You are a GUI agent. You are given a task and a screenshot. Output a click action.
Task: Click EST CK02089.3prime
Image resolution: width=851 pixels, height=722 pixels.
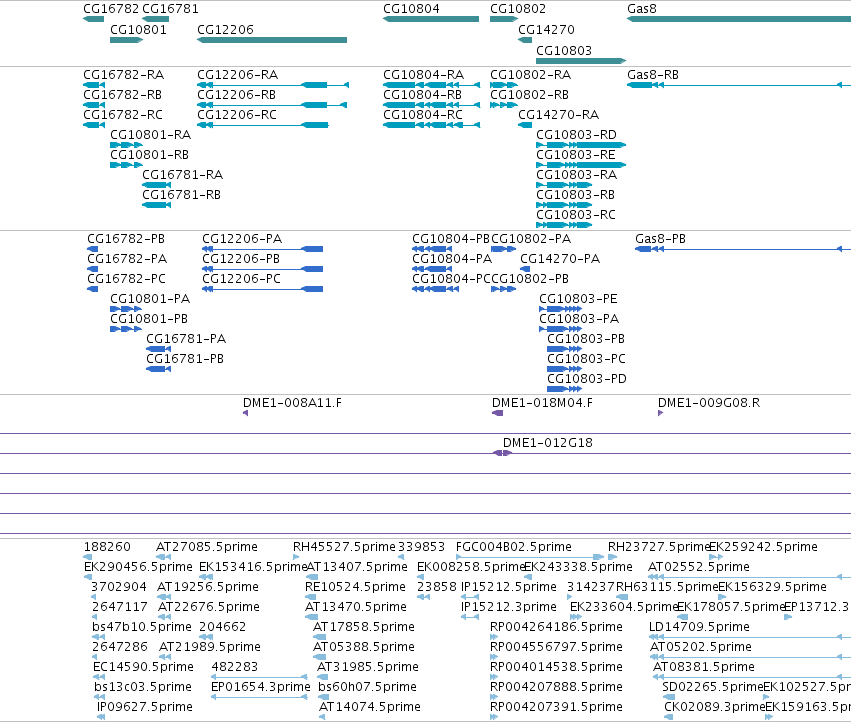669,717
